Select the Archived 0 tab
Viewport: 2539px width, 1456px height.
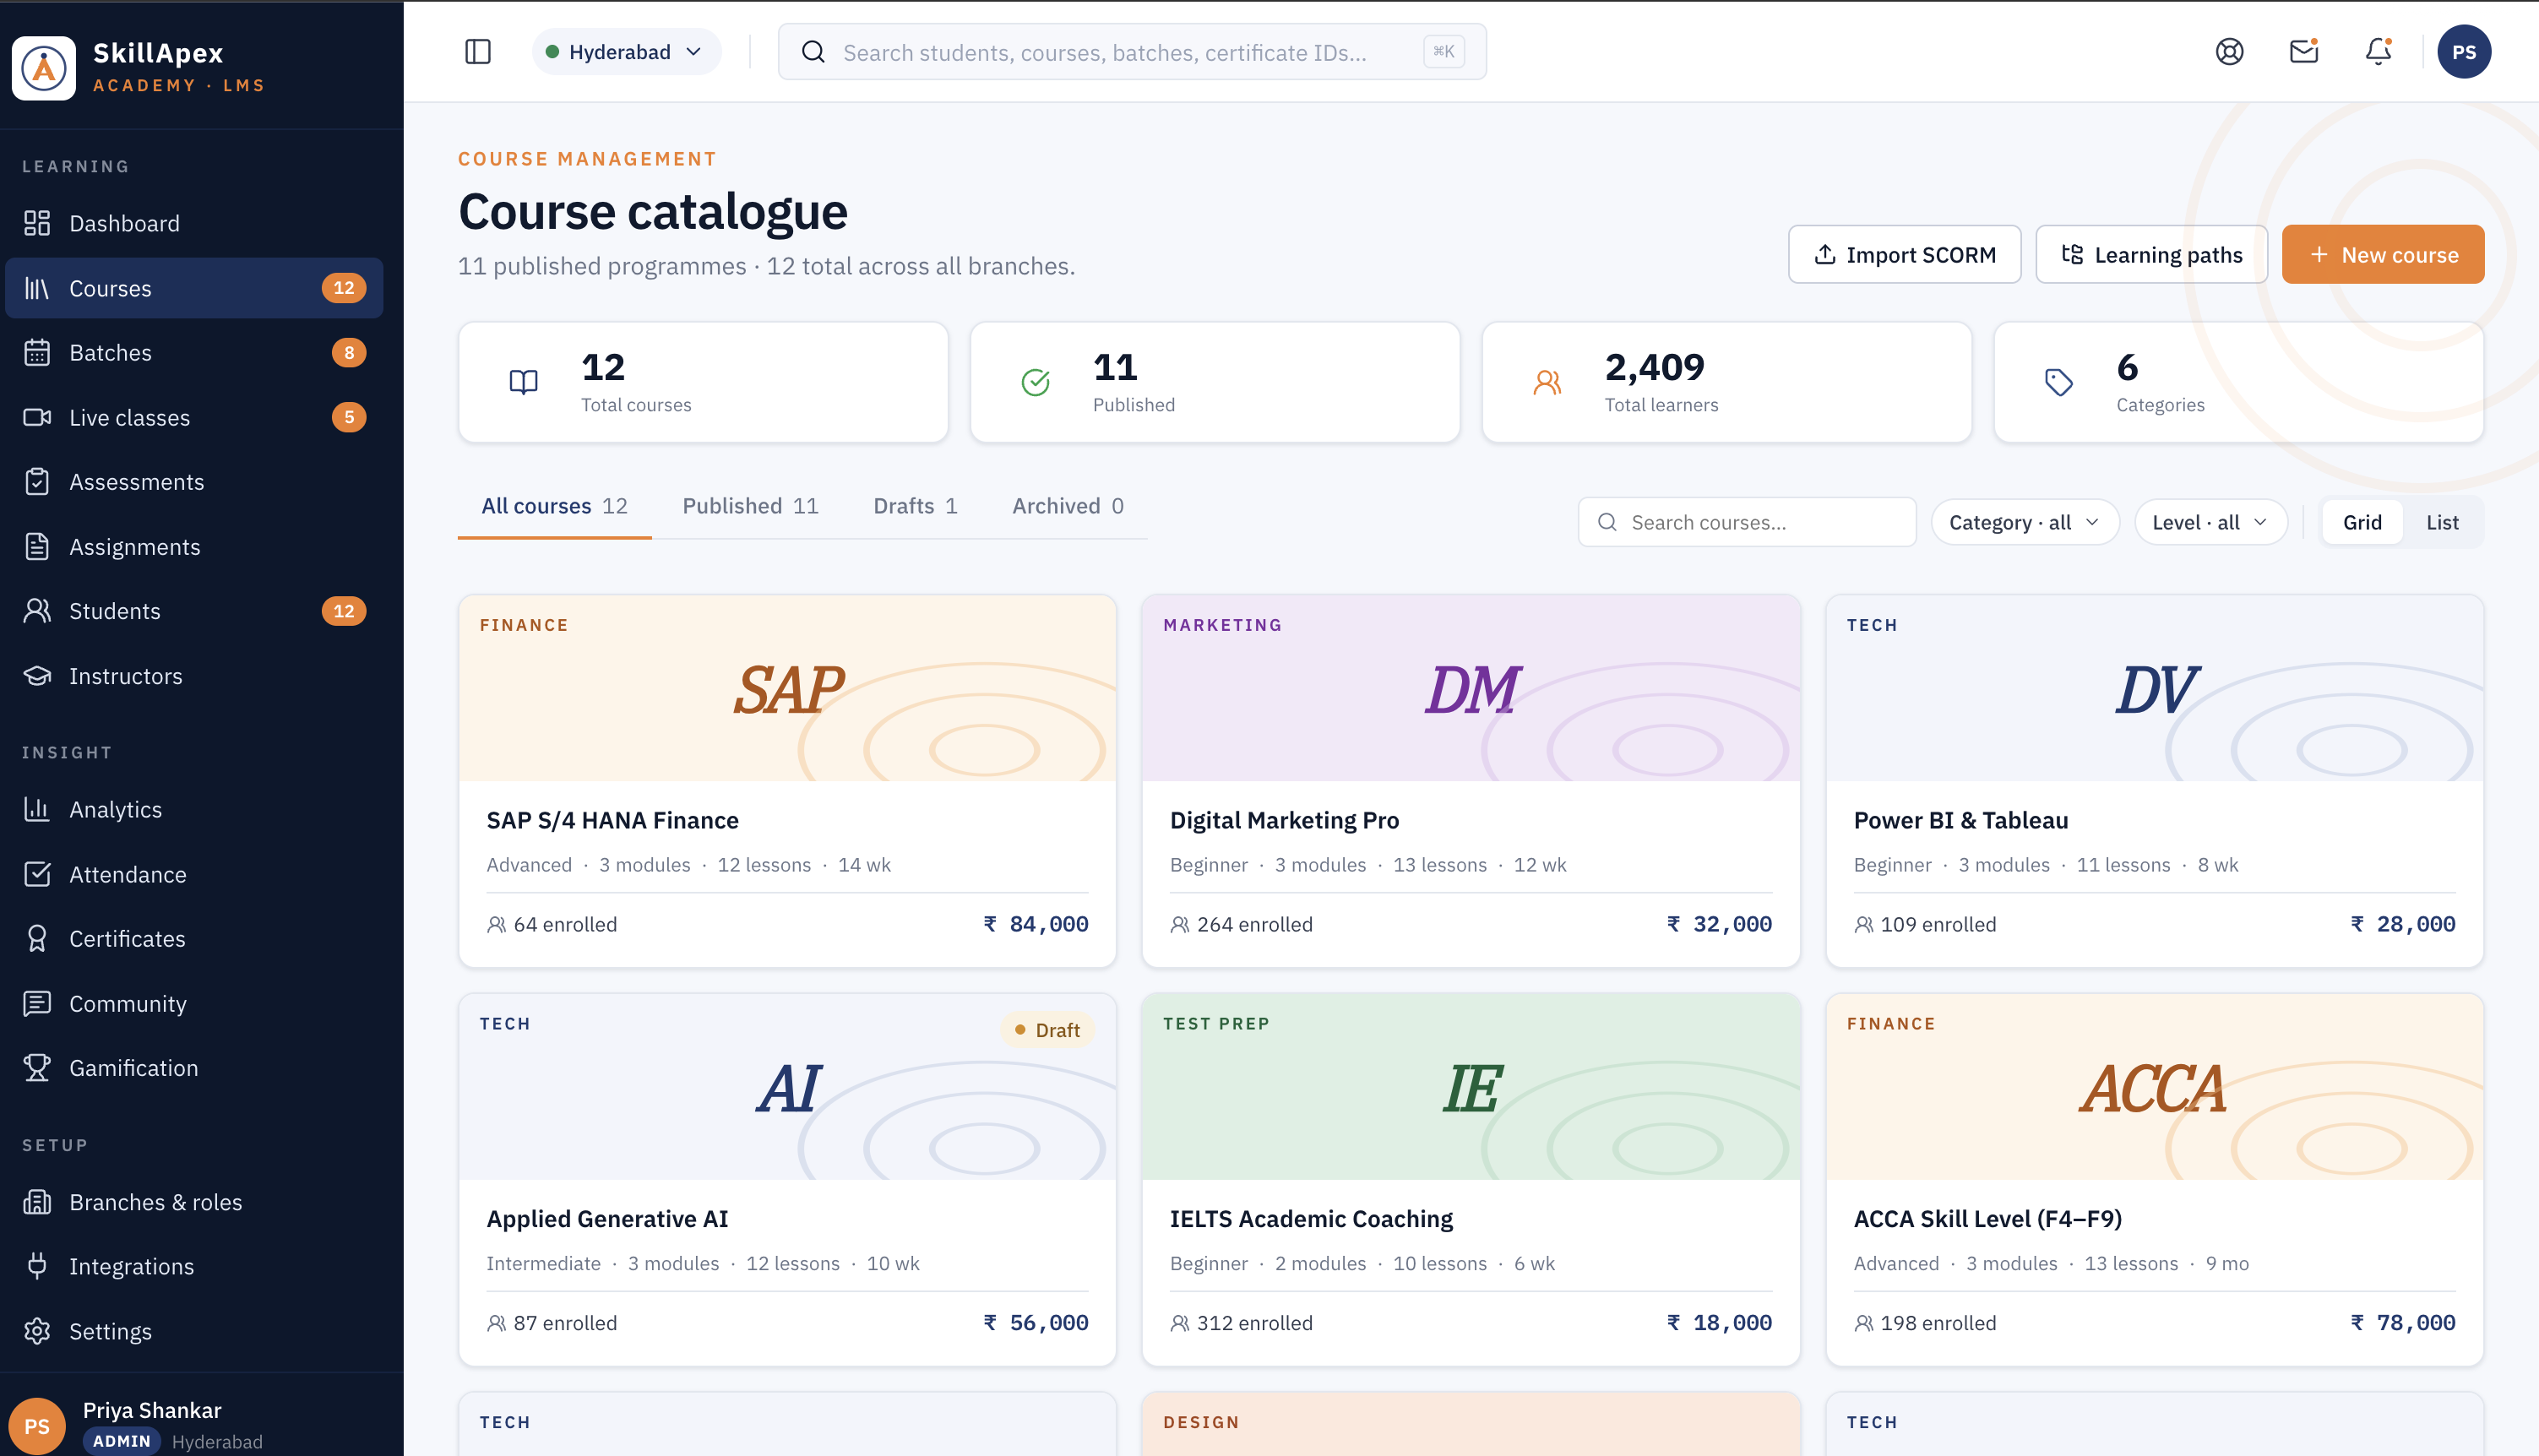click(1068, 506)
